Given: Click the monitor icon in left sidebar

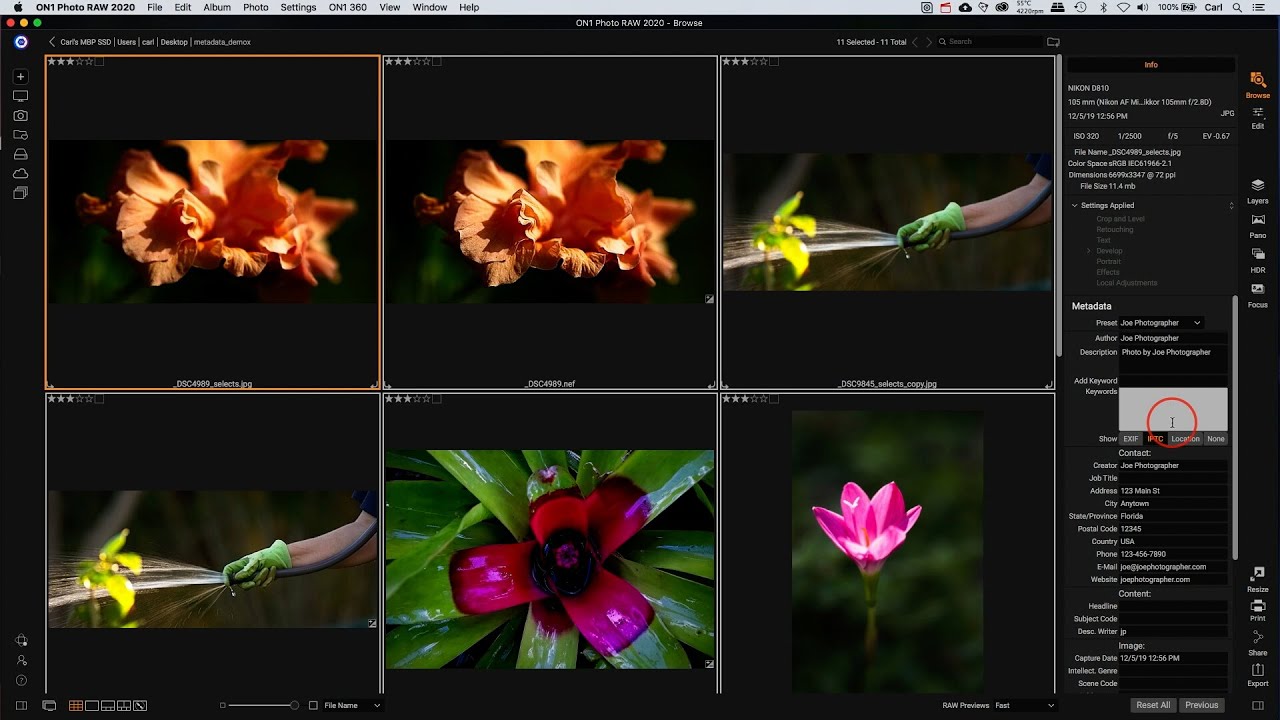Looking at the screenshot, I should coord(20,96).
